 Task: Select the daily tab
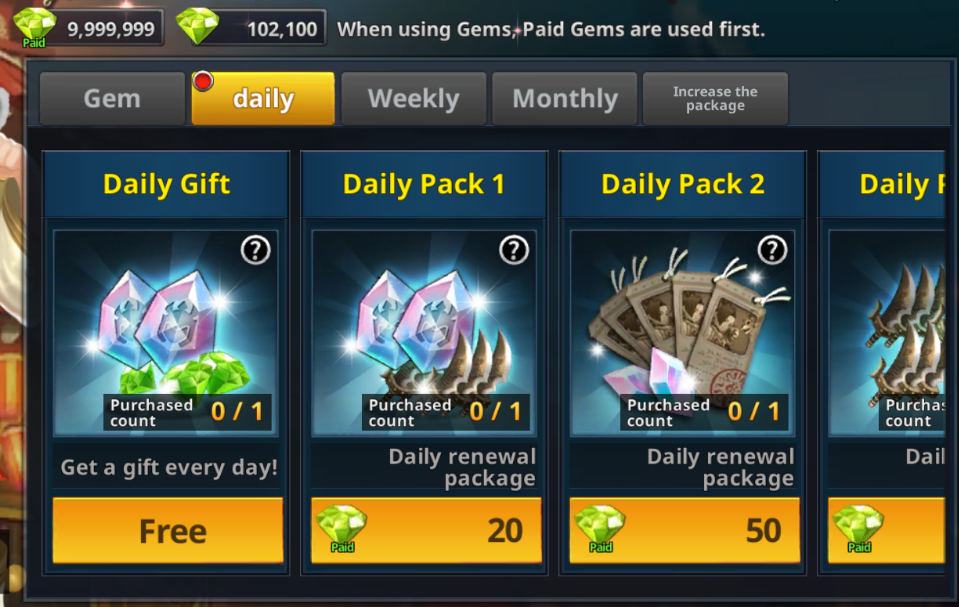(263, 99)
